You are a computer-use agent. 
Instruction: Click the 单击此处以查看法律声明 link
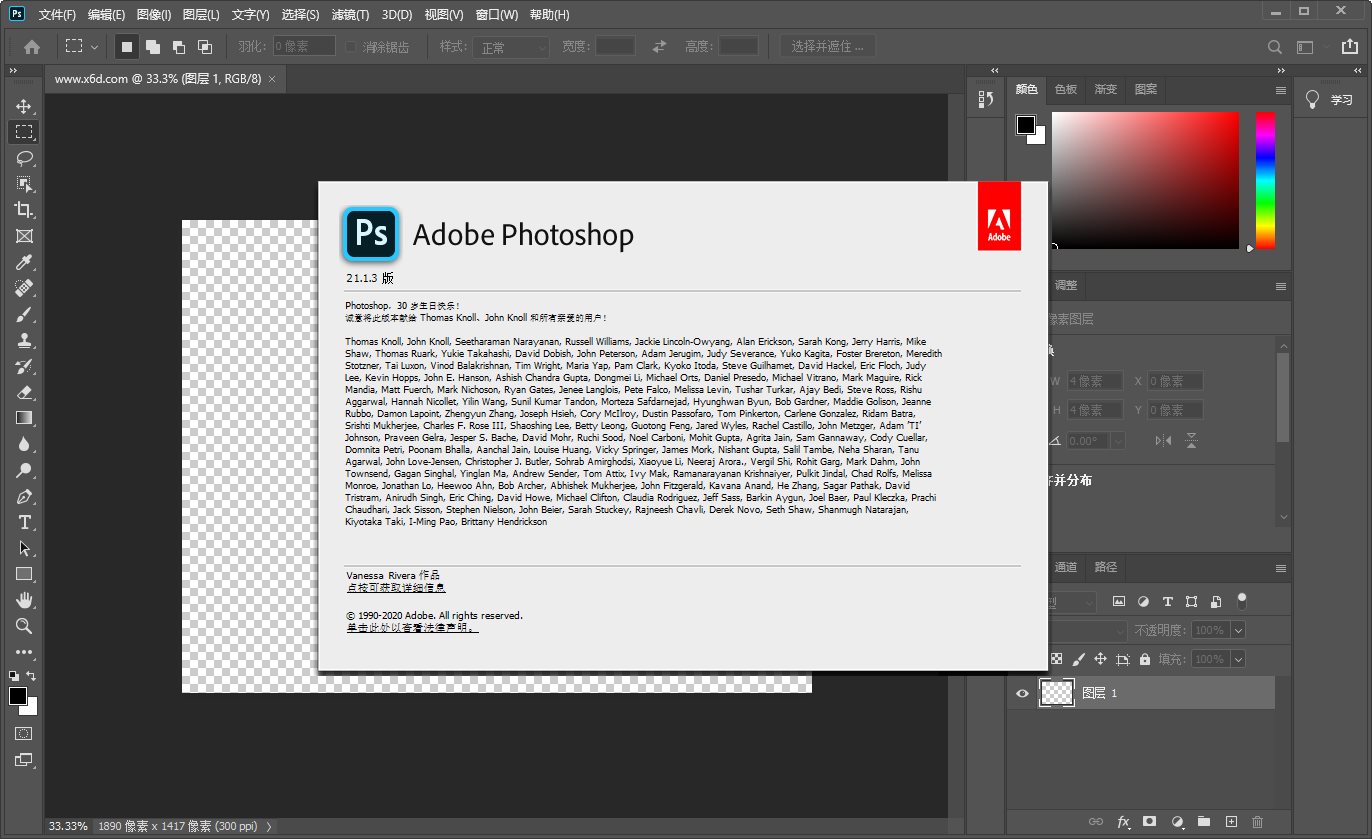coord(413,628)
